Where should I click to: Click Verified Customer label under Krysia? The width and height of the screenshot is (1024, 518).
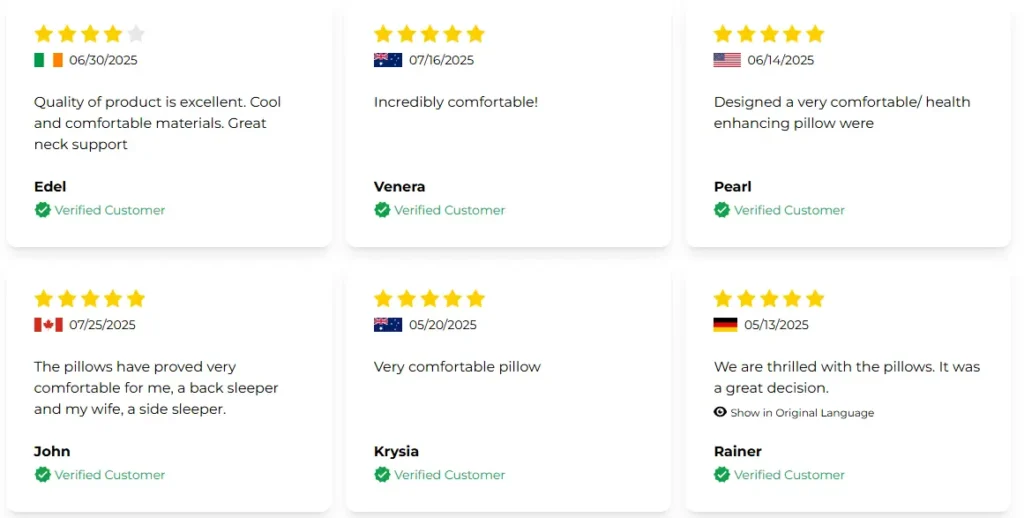[x=449, y=475]
